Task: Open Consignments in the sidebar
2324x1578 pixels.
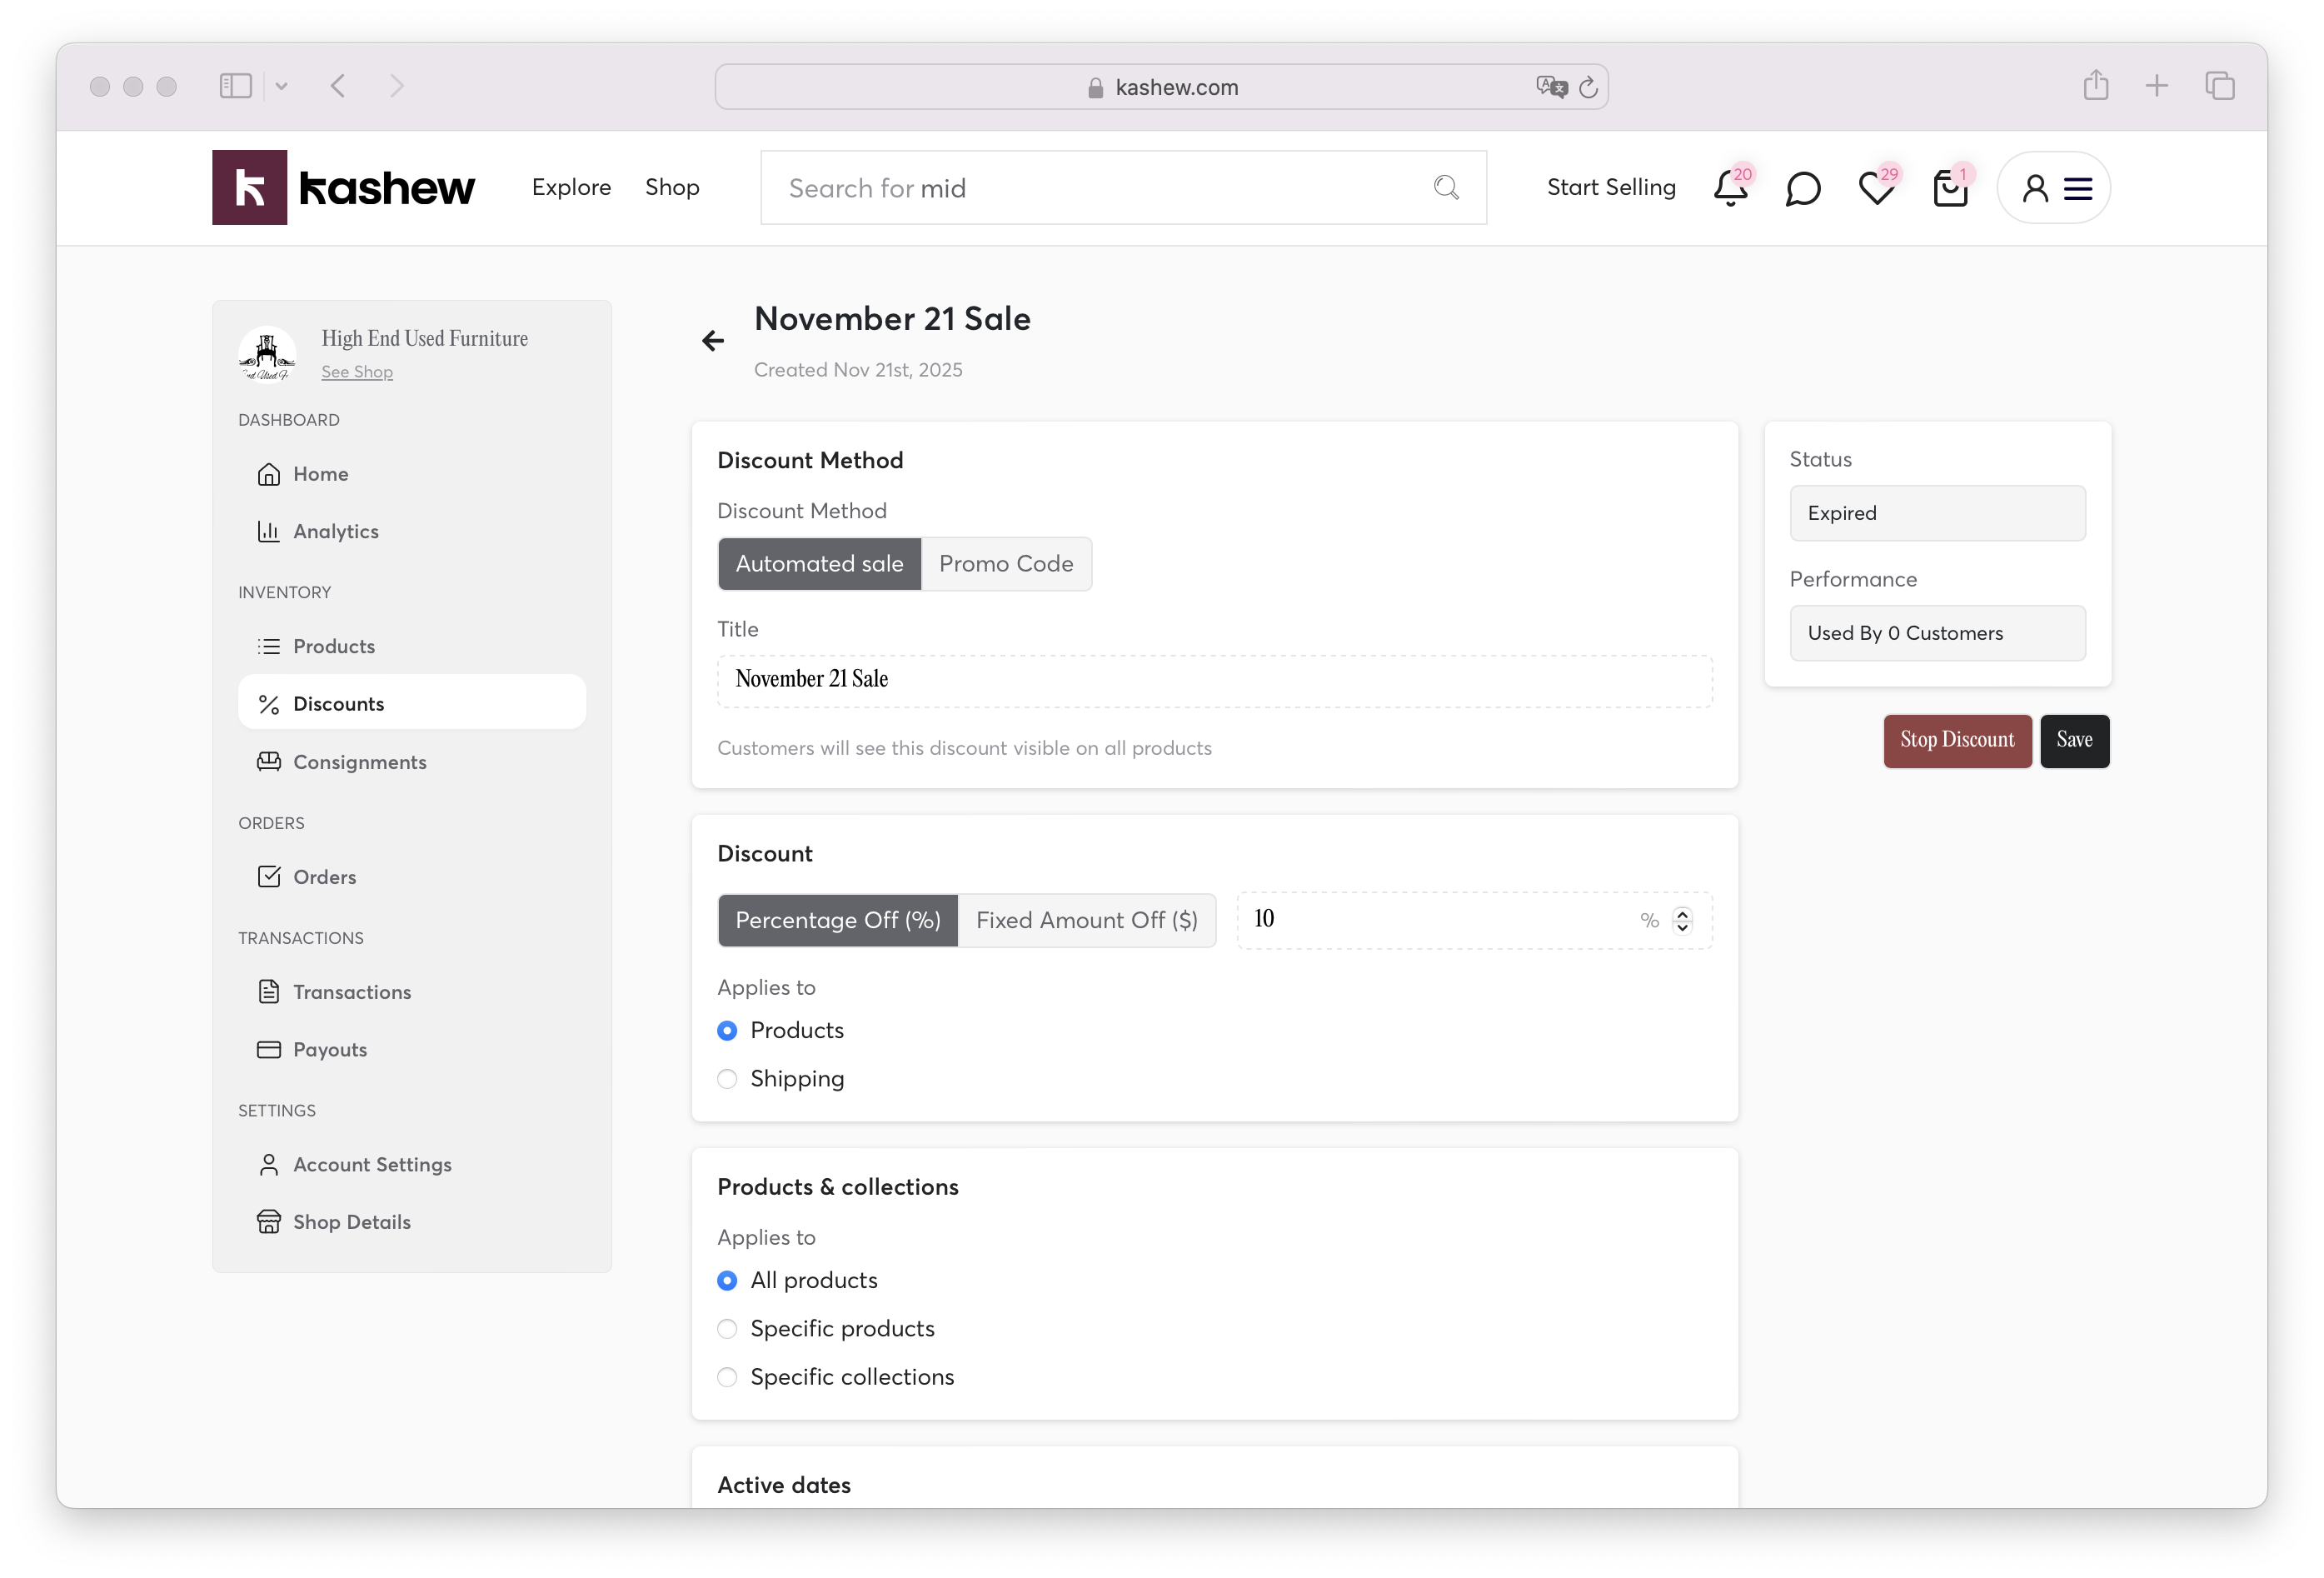Action: (x=359, y=762)
